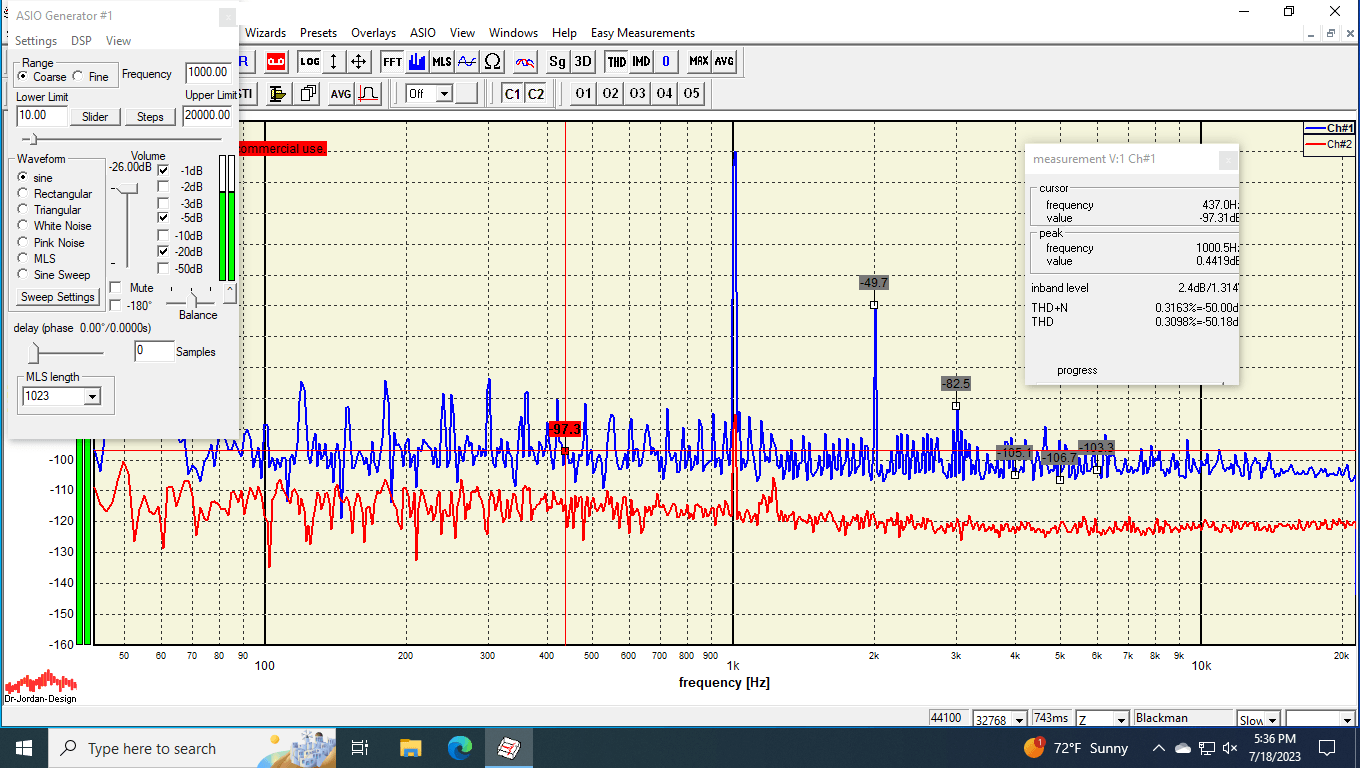
Task: Enable the Mute checkbox
Action: 115,287
